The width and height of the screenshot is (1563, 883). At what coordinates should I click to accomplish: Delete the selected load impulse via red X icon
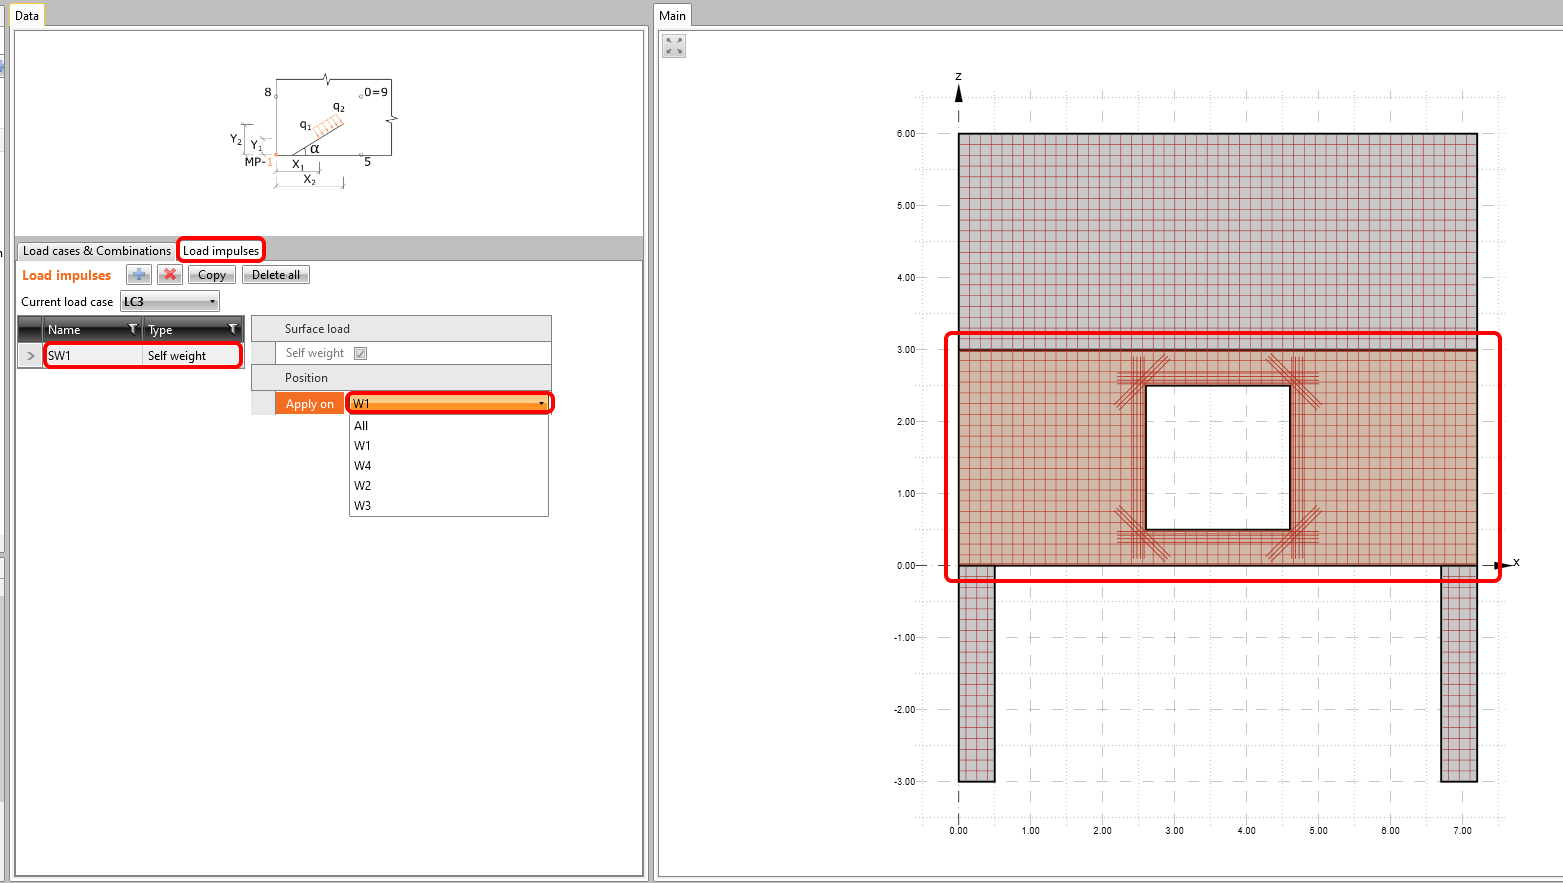(169, 275)
